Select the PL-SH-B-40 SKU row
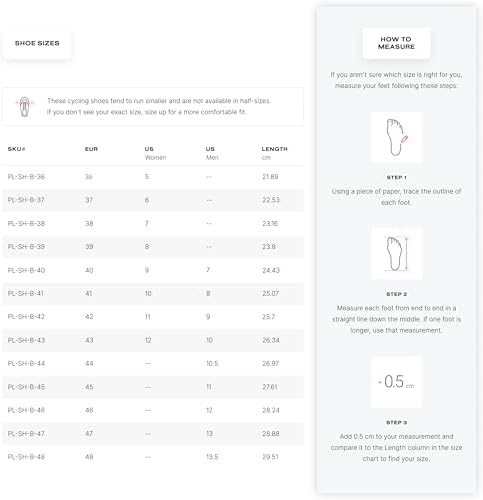The width and height of the screenshot is (483, 500). 153,270
